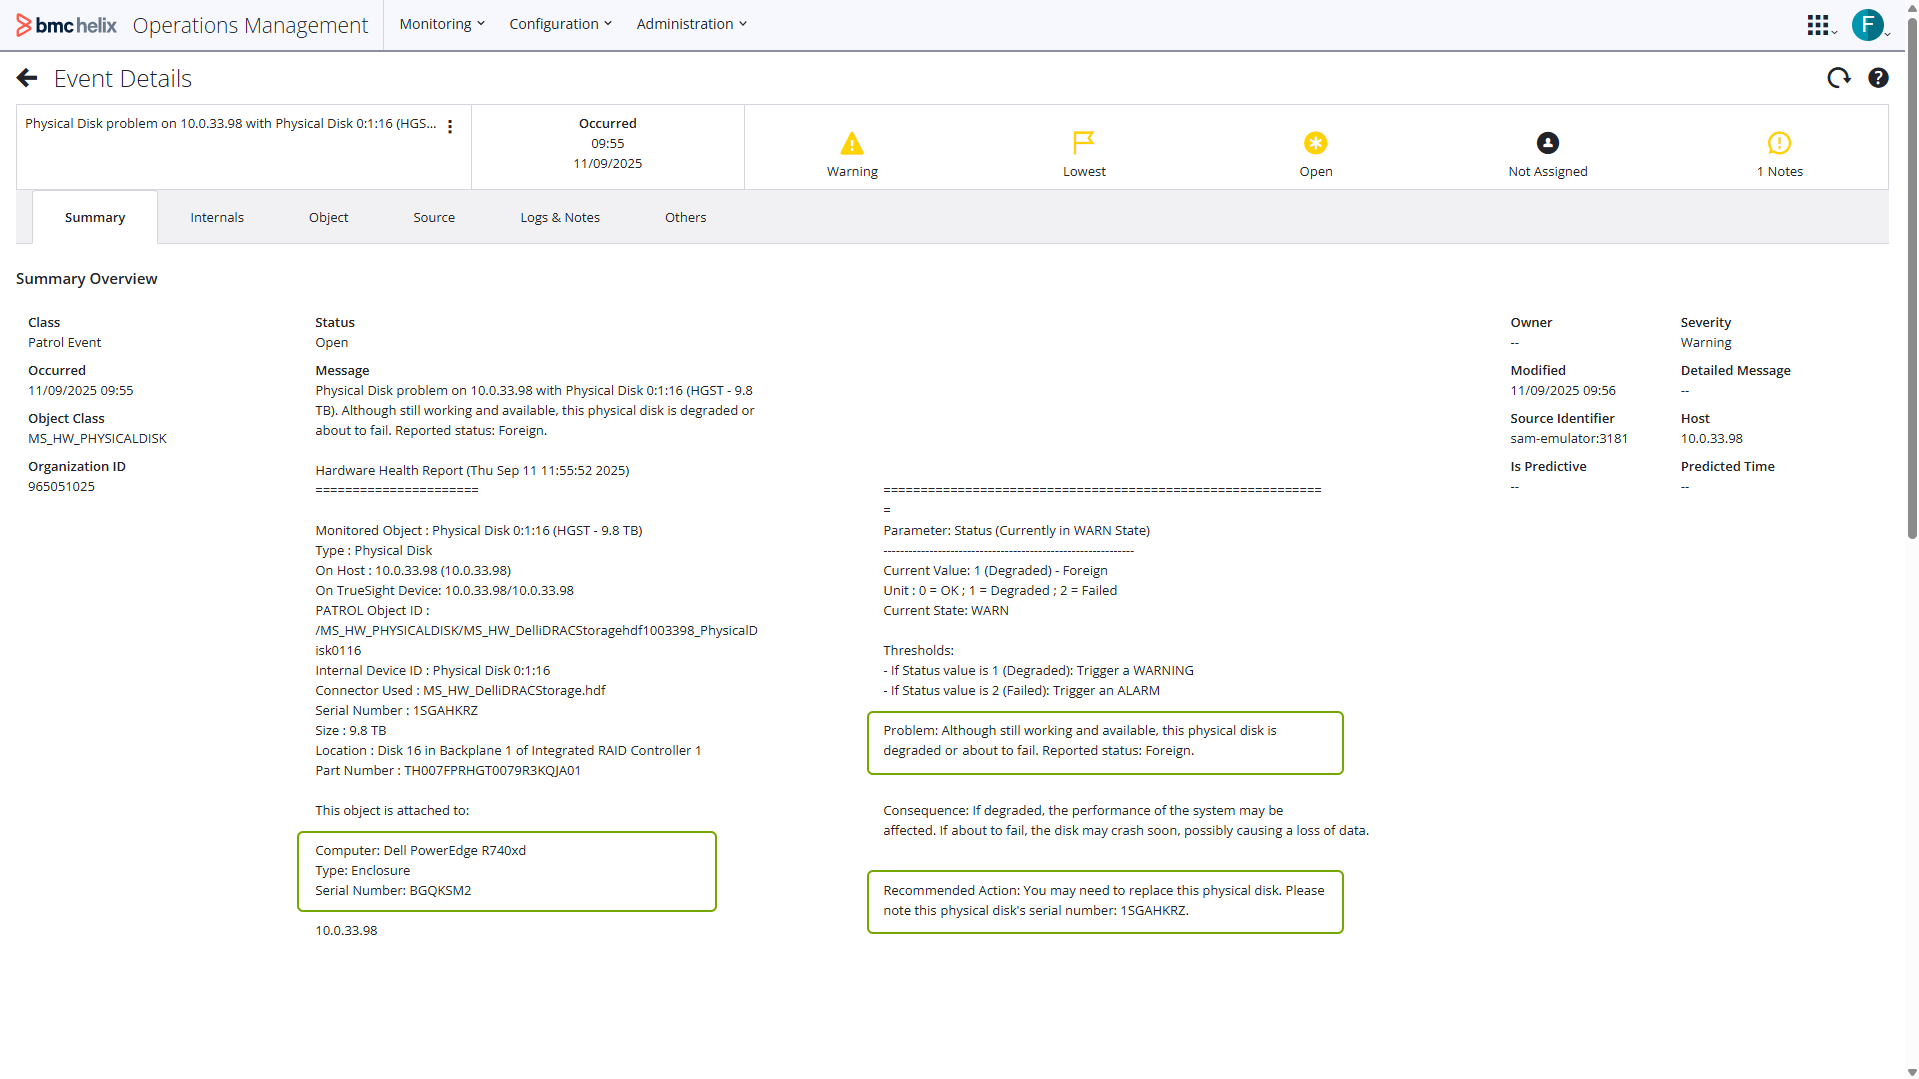This screenshot has height=1079, width=1919.
Task: Refresh the event details page
Action: 1838,78
